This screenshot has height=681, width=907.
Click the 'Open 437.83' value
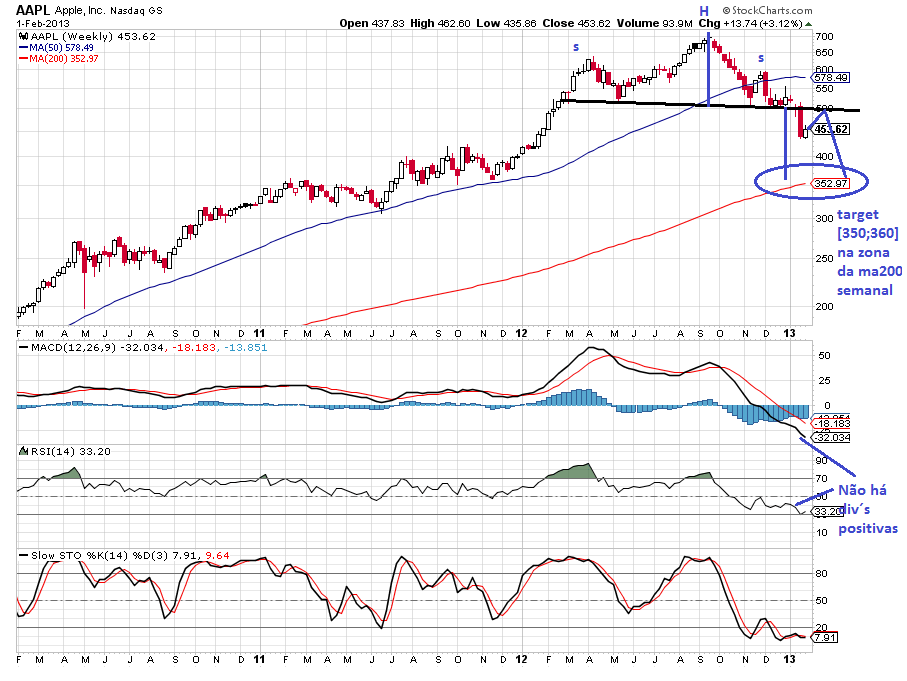click(371, 23)
